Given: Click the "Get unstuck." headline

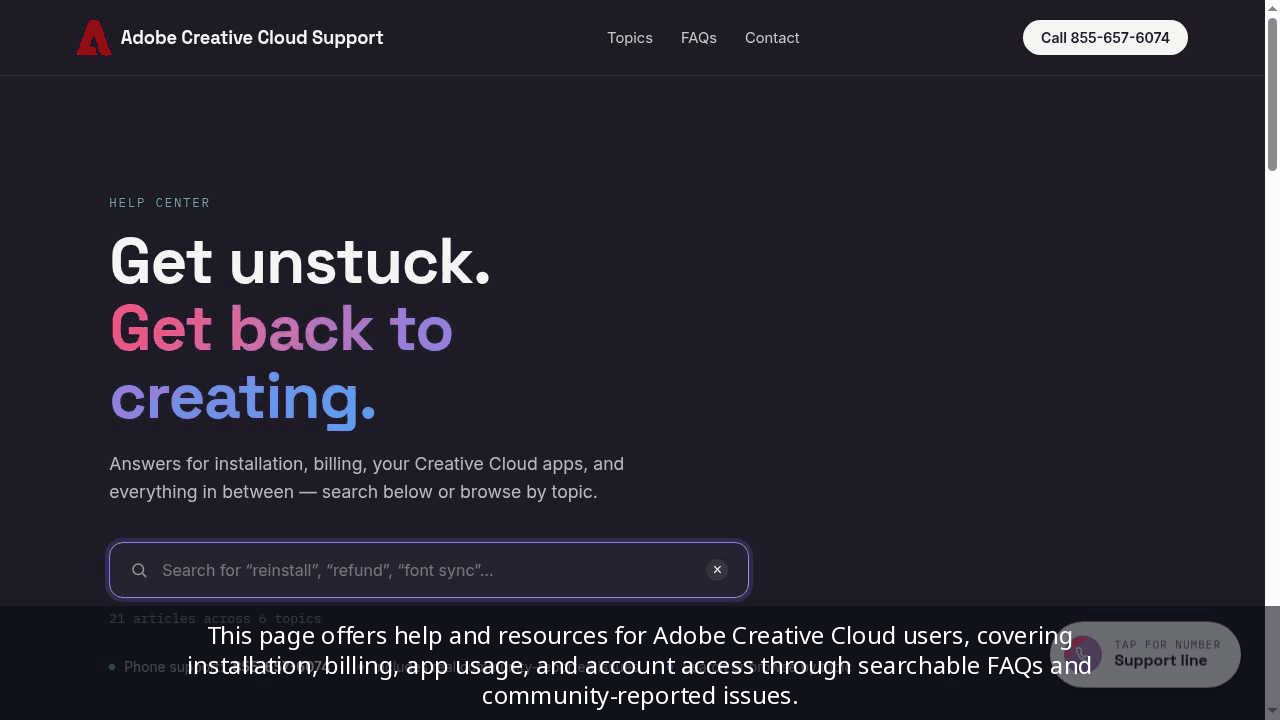Looking at the screenshot, I should (300, 262).
